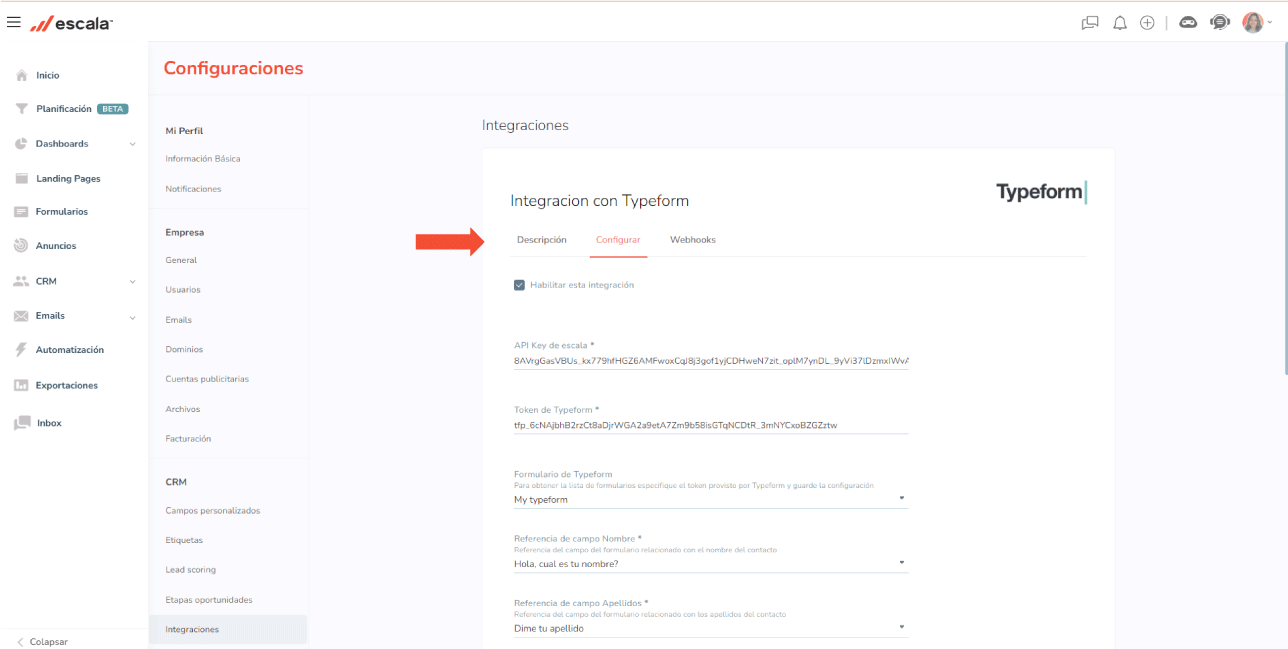Open Usuarios settings
The image size is (1288, 649).
point(183,290)
